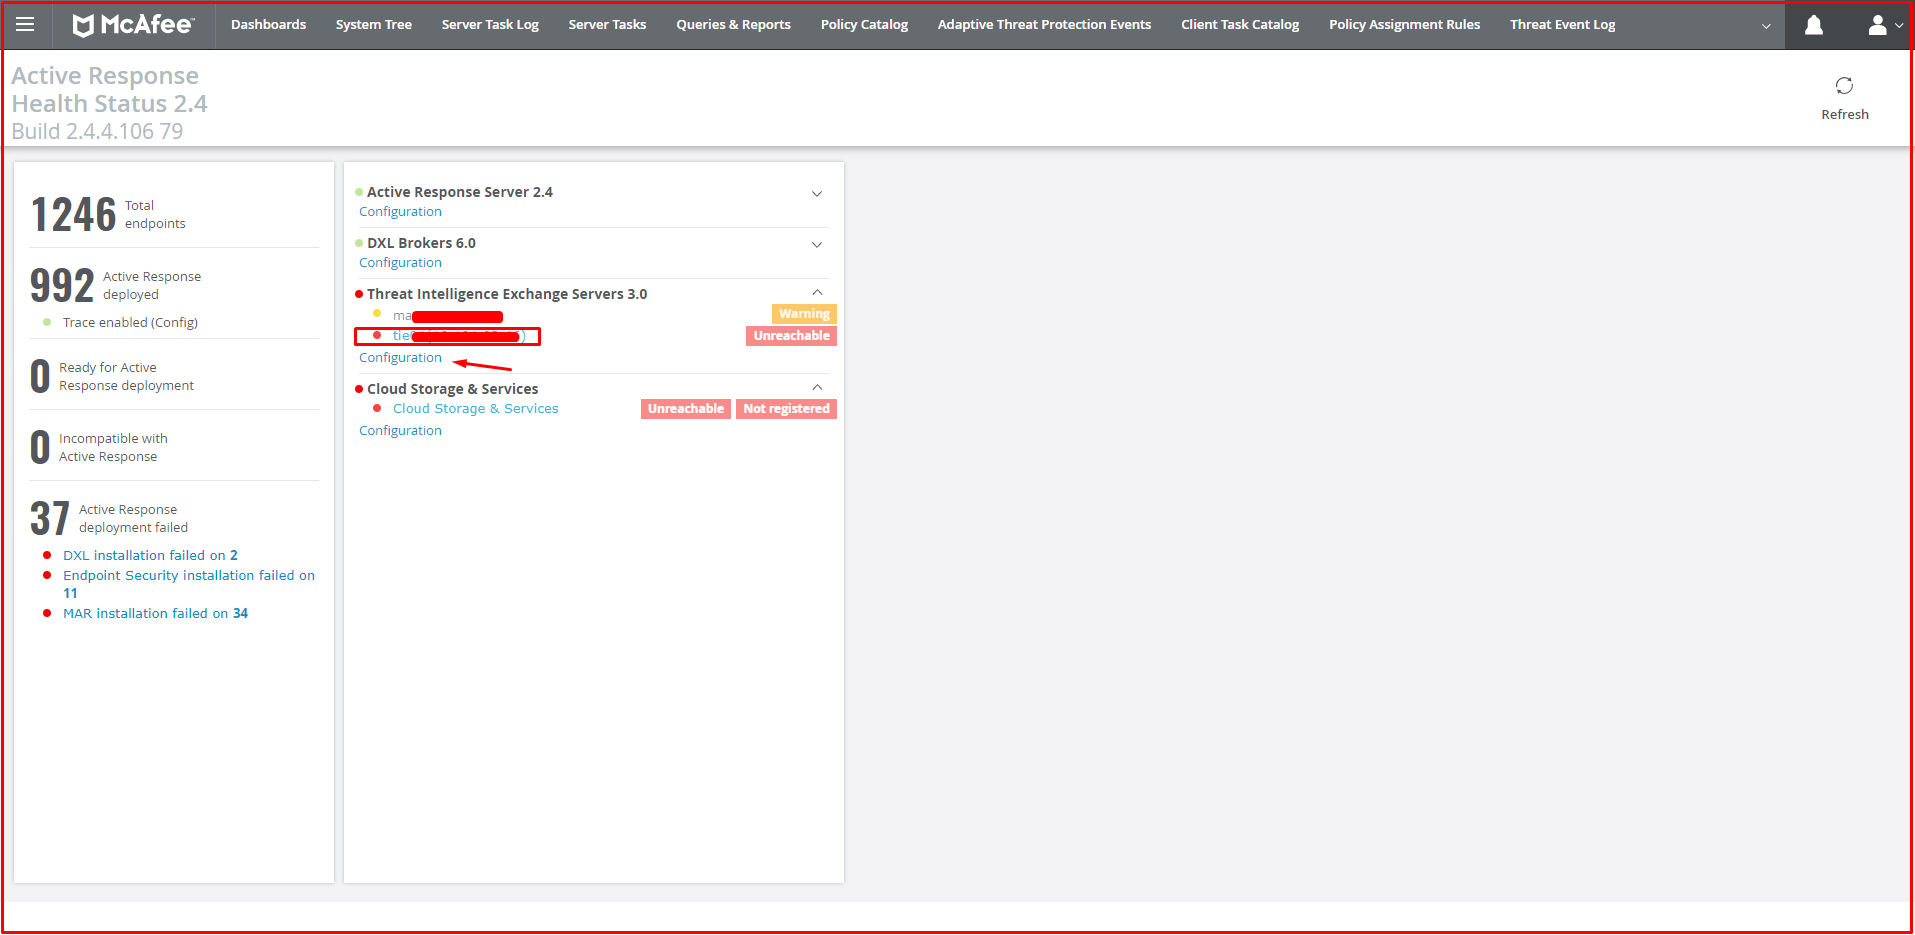1915x935 pixels.
Task: Open Configuration under Active Response Server
Action: [x=400, y=212]
